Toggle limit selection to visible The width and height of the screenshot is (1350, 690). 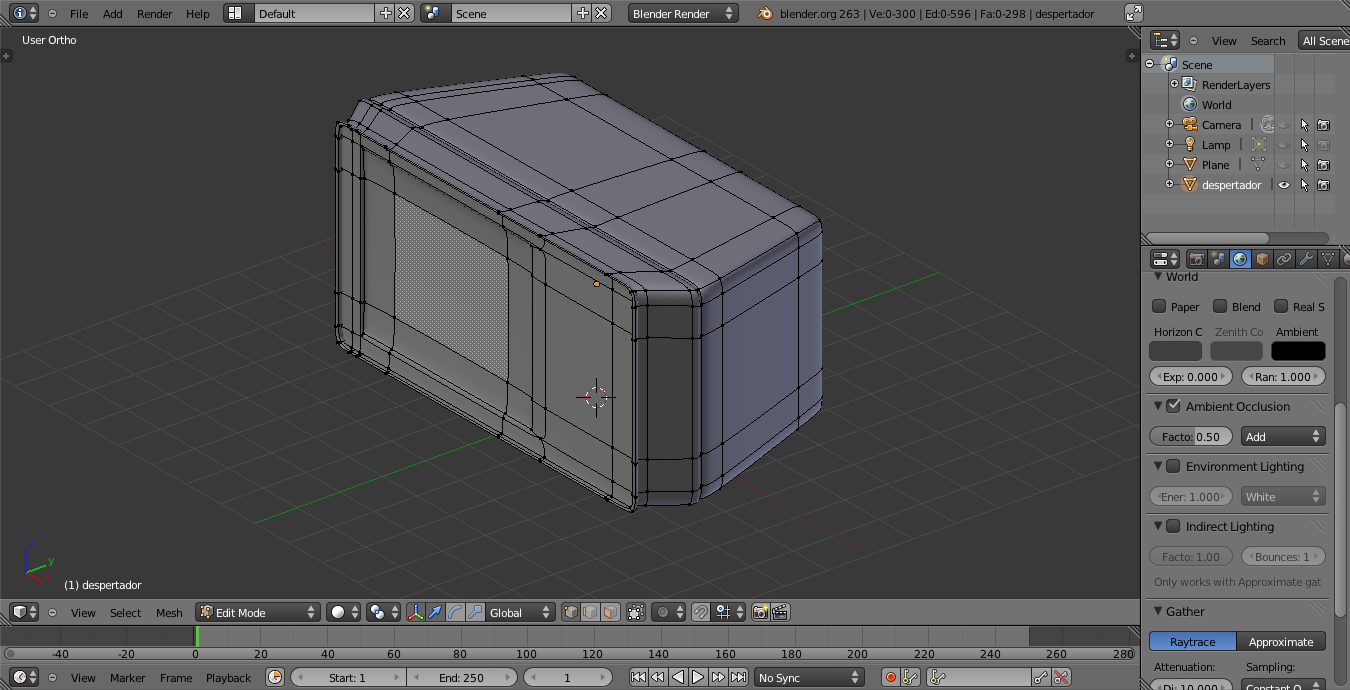pyautogui.click(x=636, y=612)
